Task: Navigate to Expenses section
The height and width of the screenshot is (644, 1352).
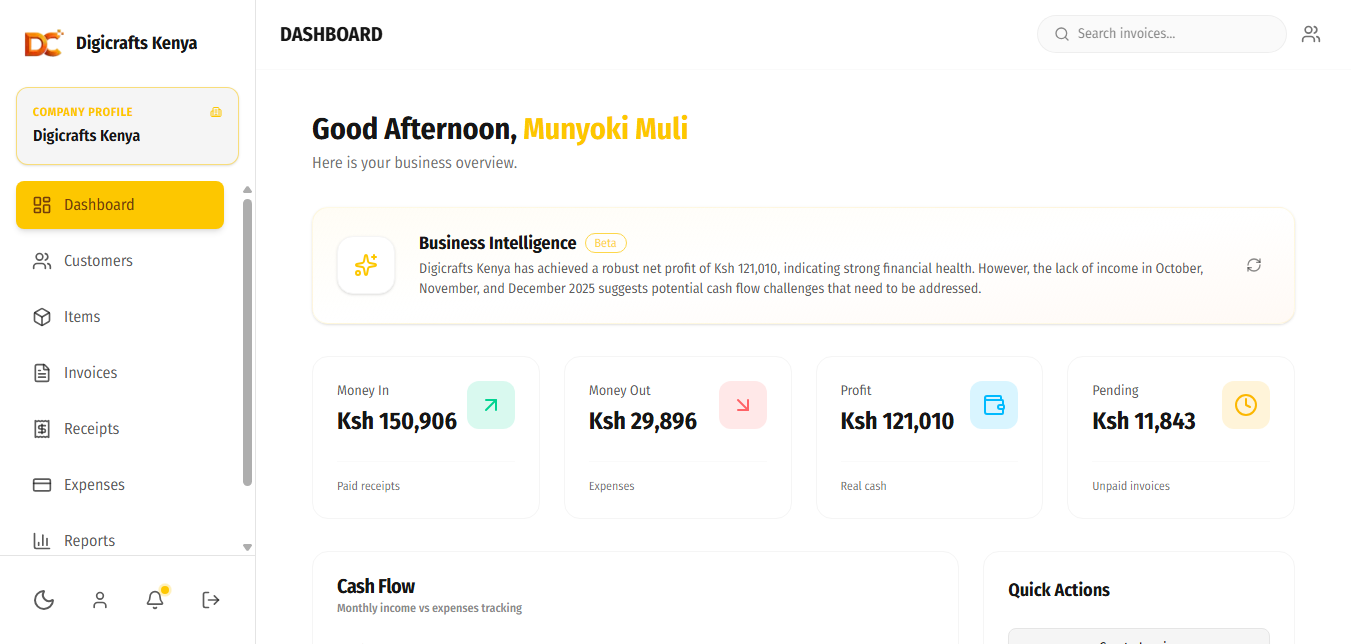Action: (120, 485)
